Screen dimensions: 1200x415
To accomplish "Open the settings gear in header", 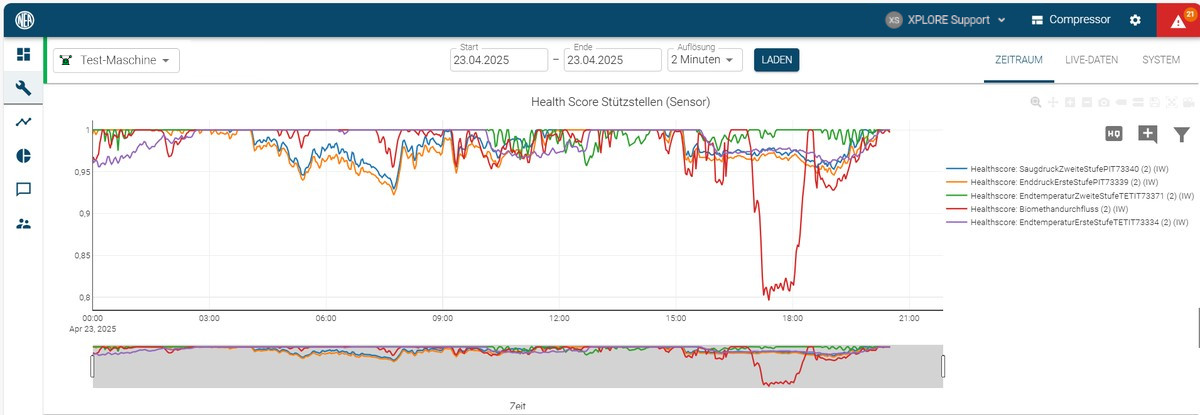I will coord(1135,20).
